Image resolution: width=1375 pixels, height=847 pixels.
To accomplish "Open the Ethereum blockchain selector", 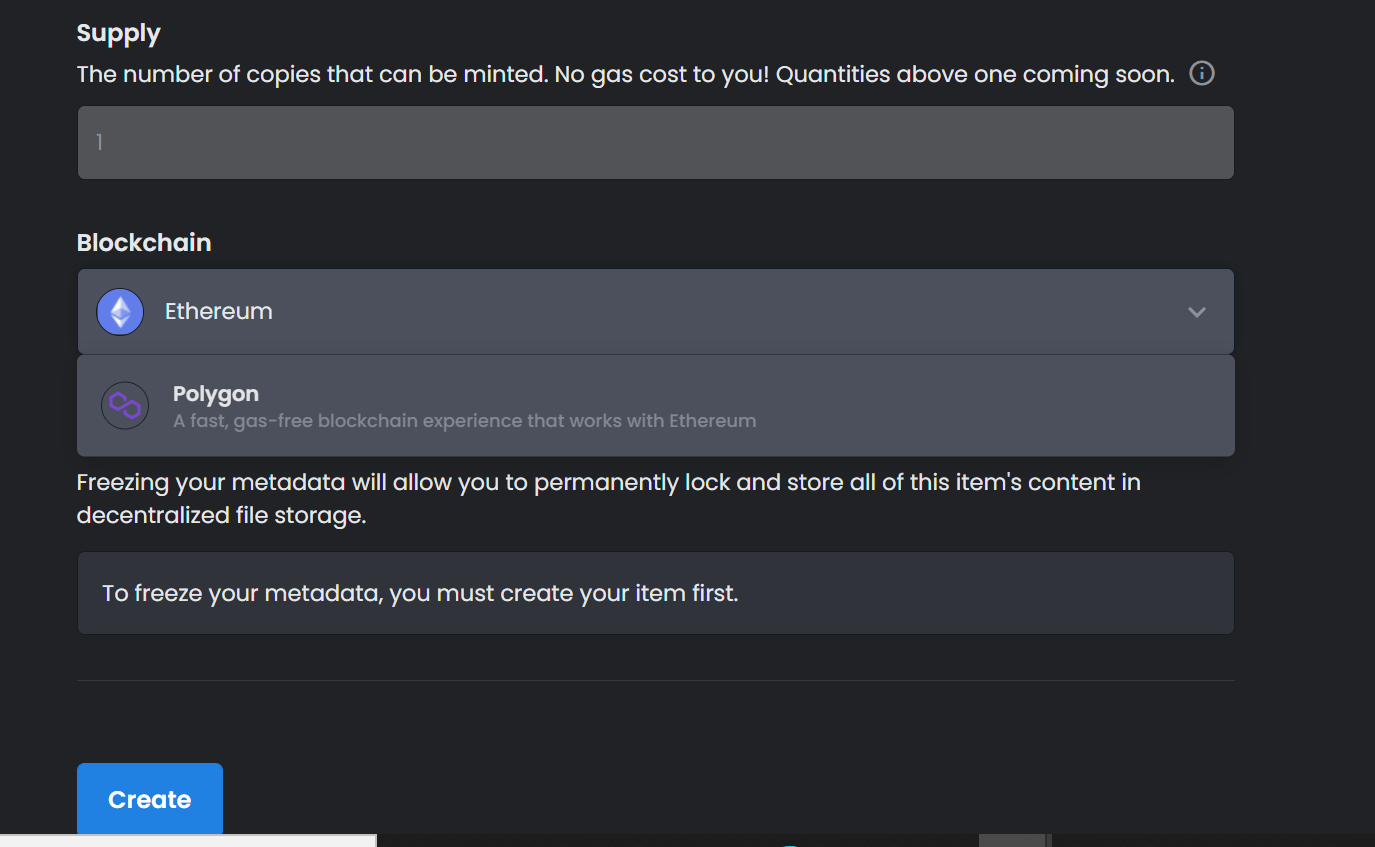I will click(656, 312).
